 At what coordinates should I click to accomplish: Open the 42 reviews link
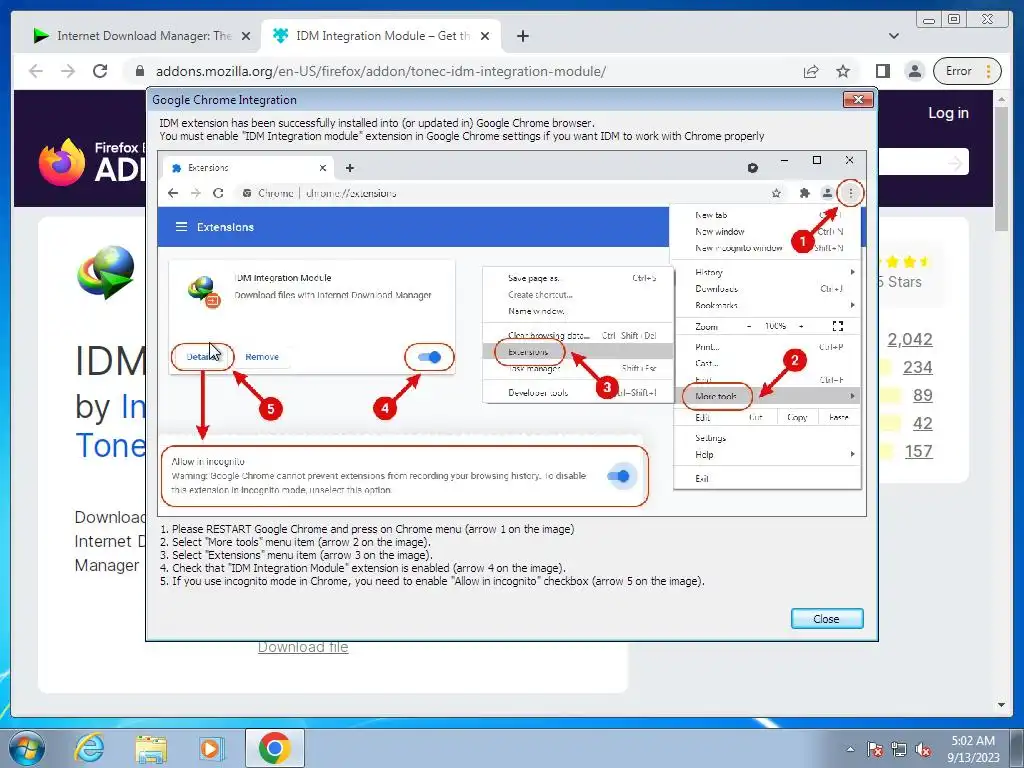pos(923,423)
